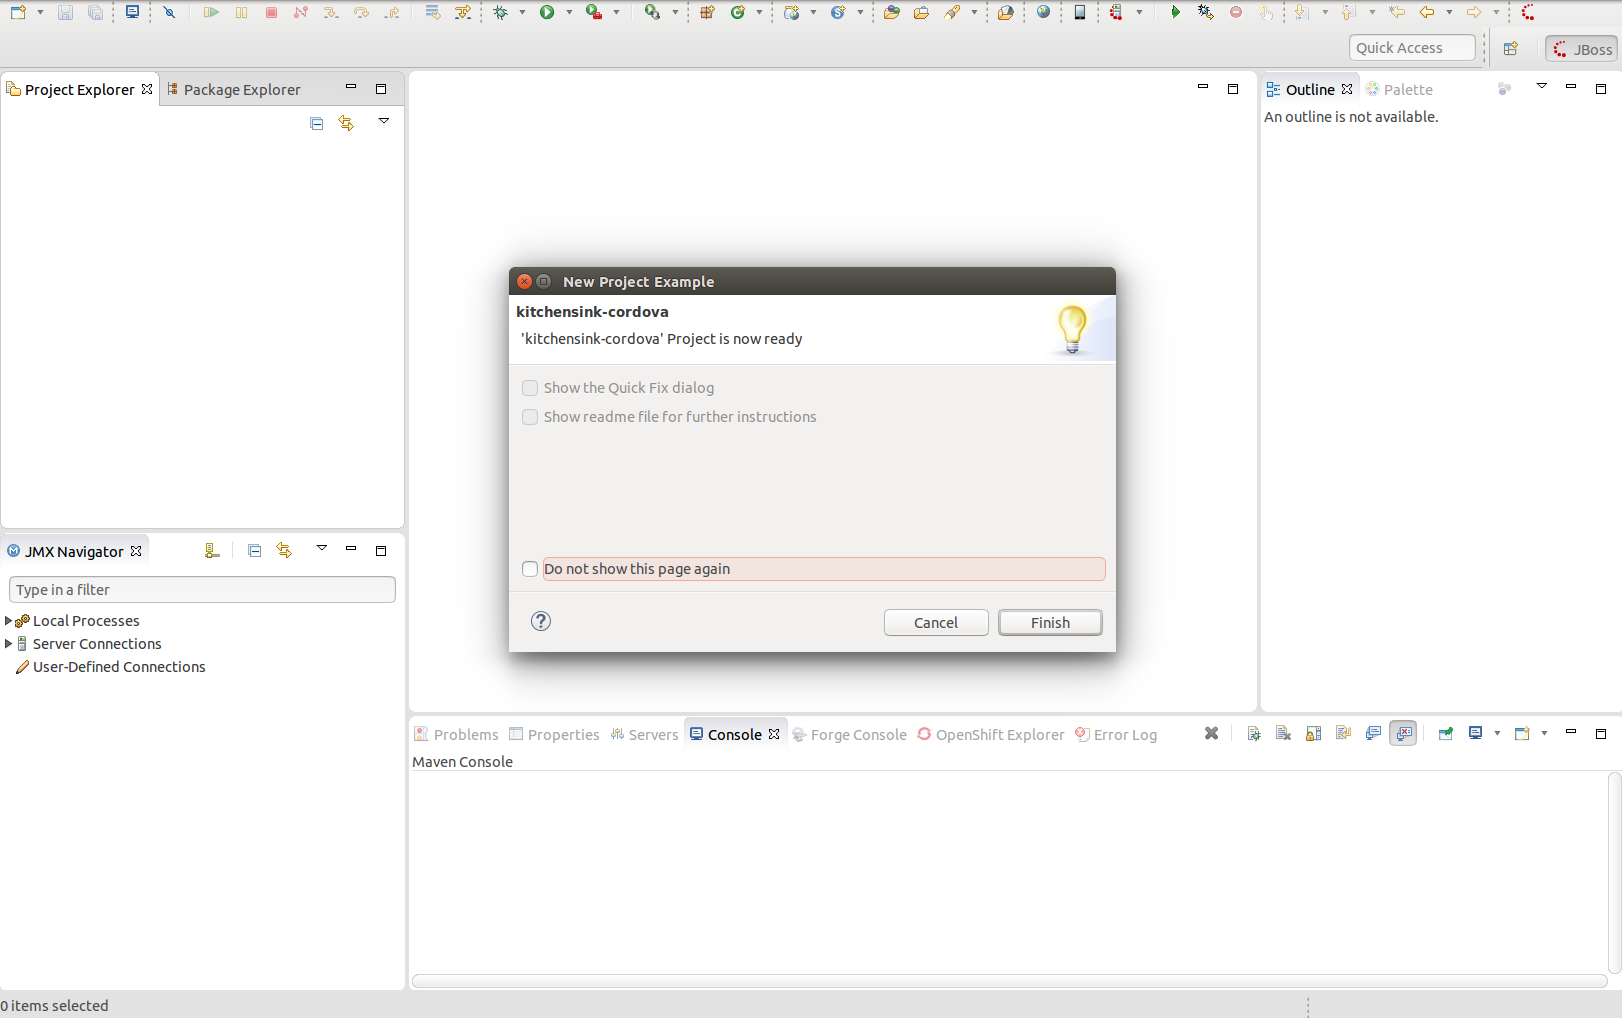1622x1018 pixels.
Task: Open the Run dropdown arrow
Action: point(569,13)
